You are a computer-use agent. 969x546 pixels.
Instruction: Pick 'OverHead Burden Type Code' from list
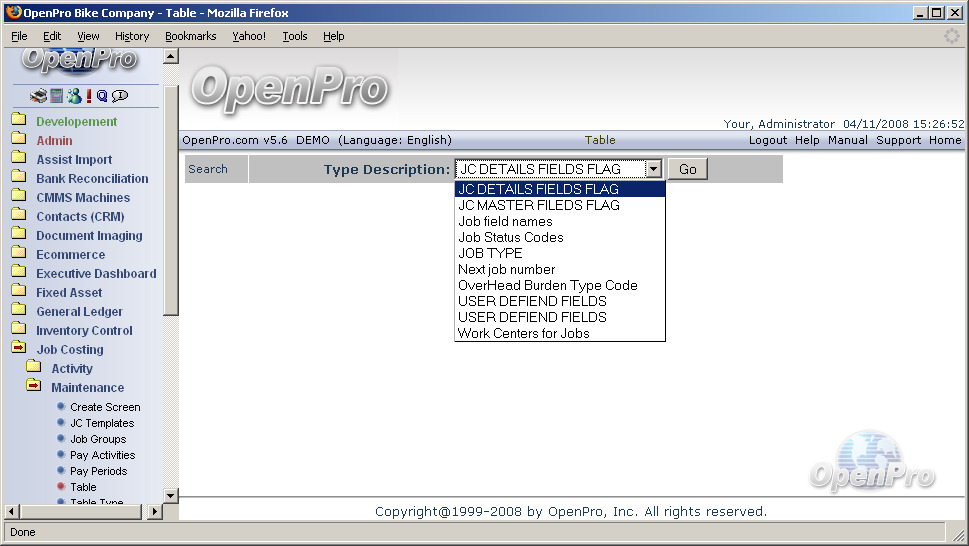point(547,285)
